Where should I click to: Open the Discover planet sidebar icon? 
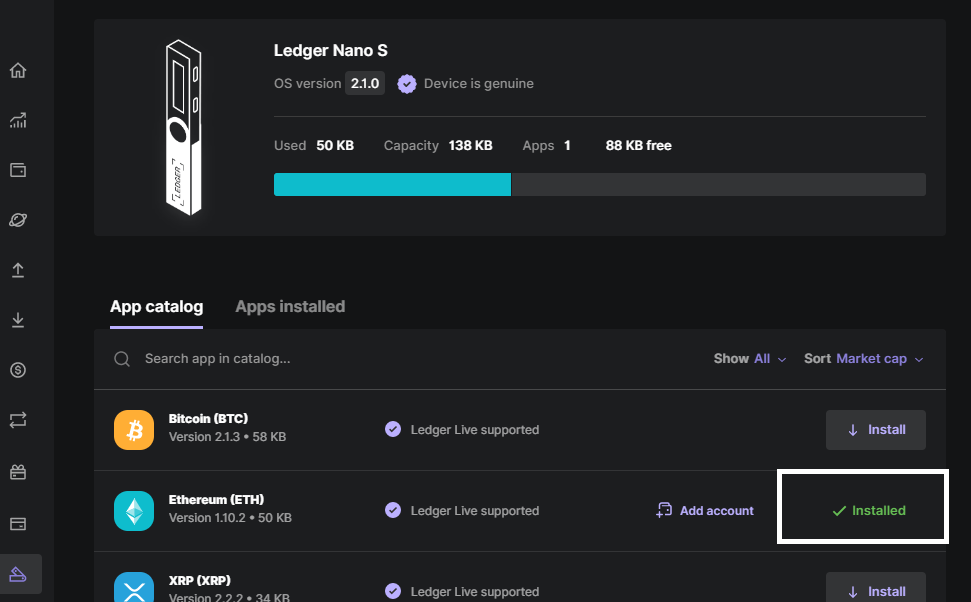pos(18,220)
